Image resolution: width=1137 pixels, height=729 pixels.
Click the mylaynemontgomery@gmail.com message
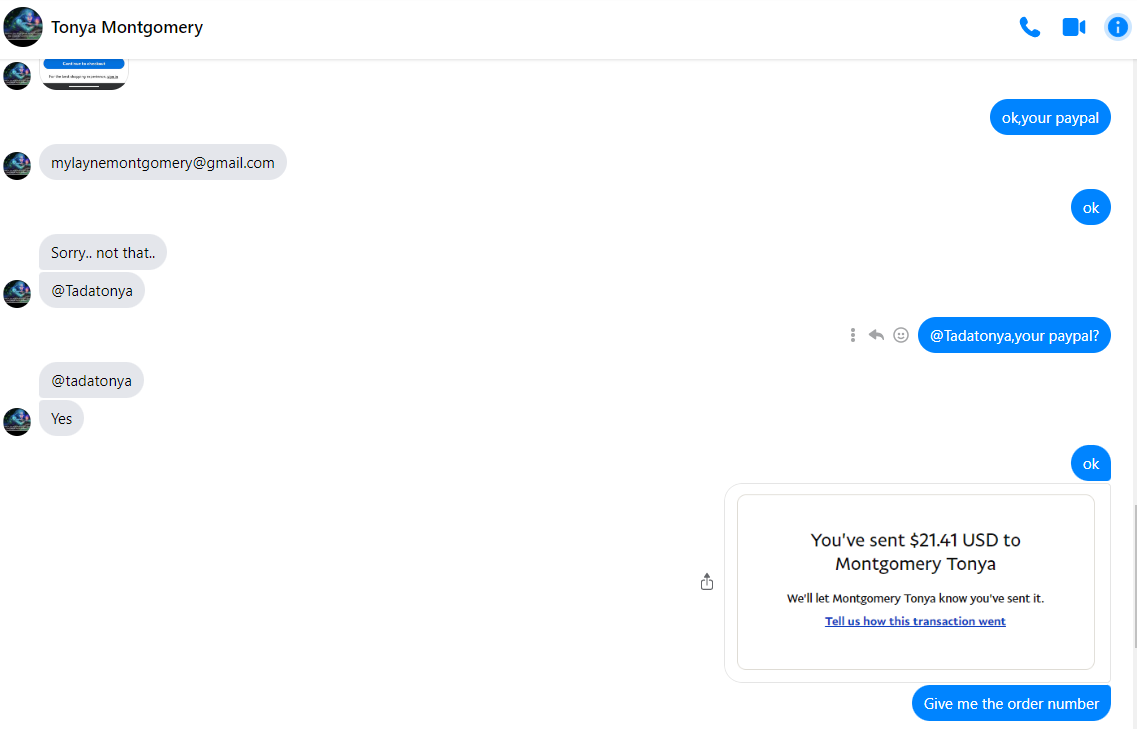point(163,163)
